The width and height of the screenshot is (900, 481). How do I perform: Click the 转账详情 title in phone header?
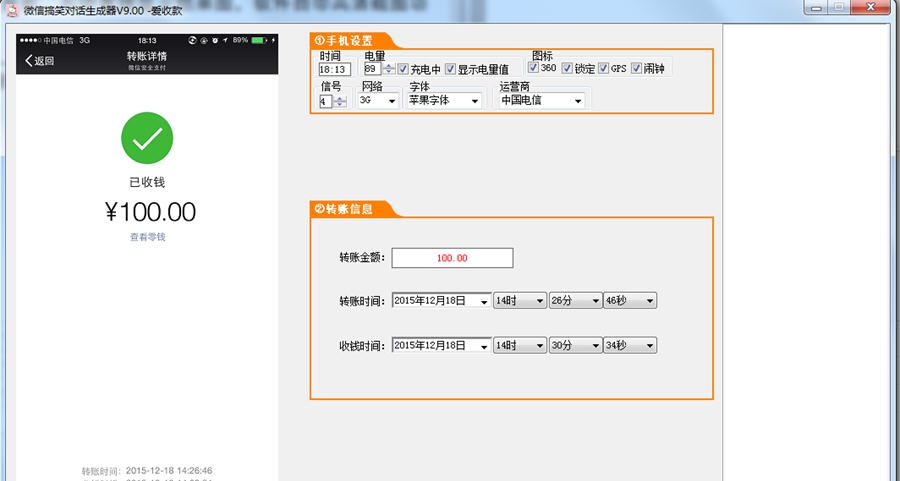(147, 56)
